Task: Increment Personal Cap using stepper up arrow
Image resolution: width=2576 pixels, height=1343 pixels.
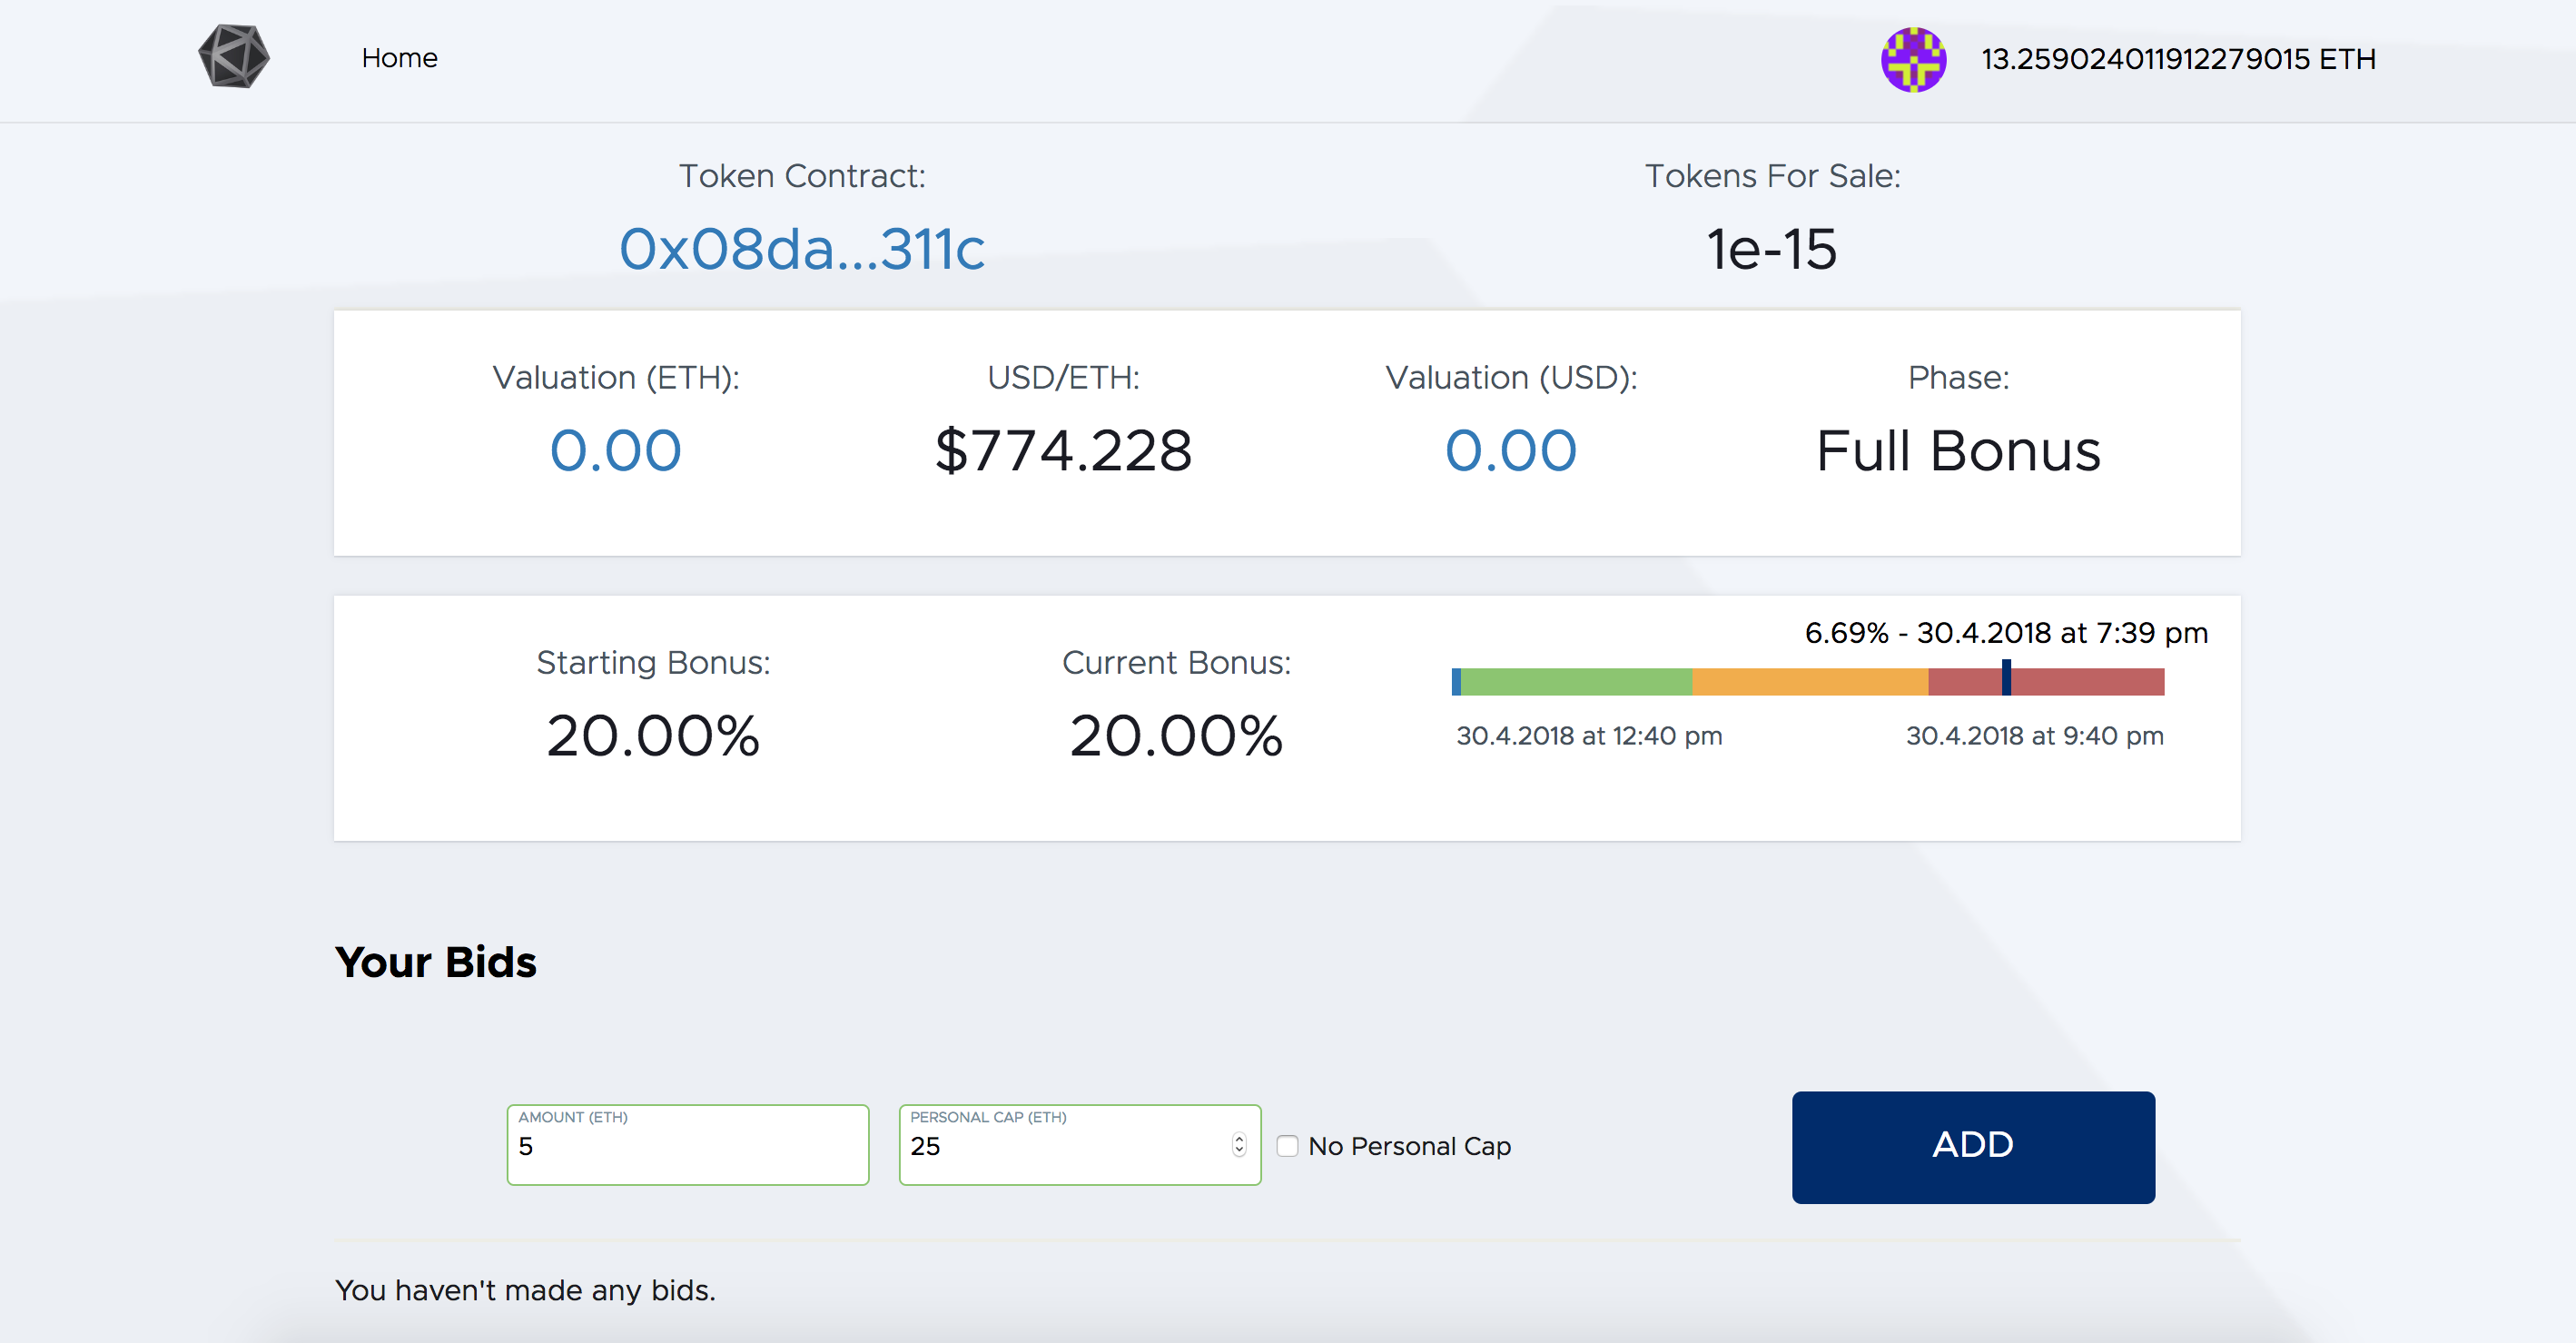Action: pos(1239,1139)
